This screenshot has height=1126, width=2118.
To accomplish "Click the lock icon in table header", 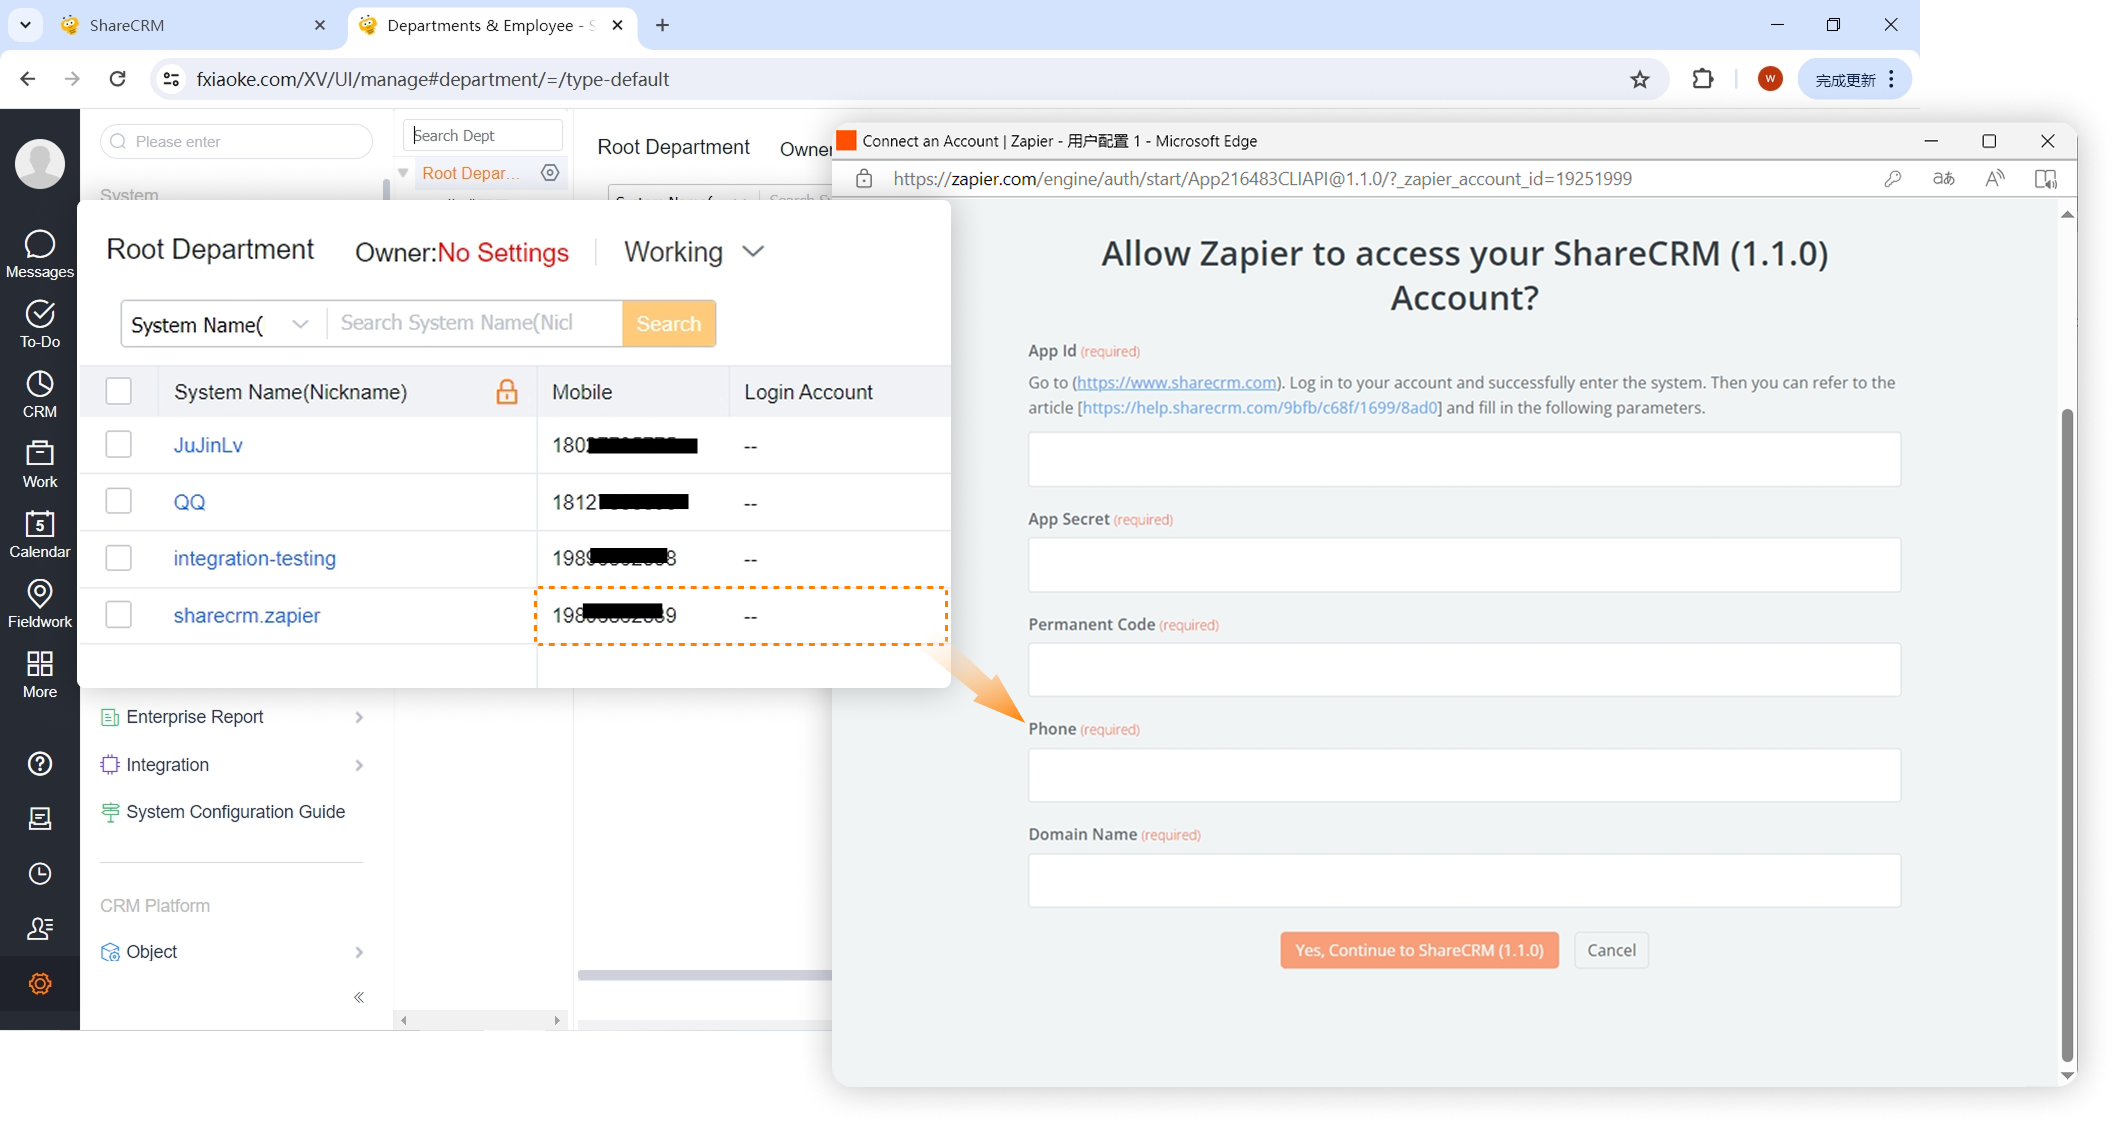I will (507, 392).
